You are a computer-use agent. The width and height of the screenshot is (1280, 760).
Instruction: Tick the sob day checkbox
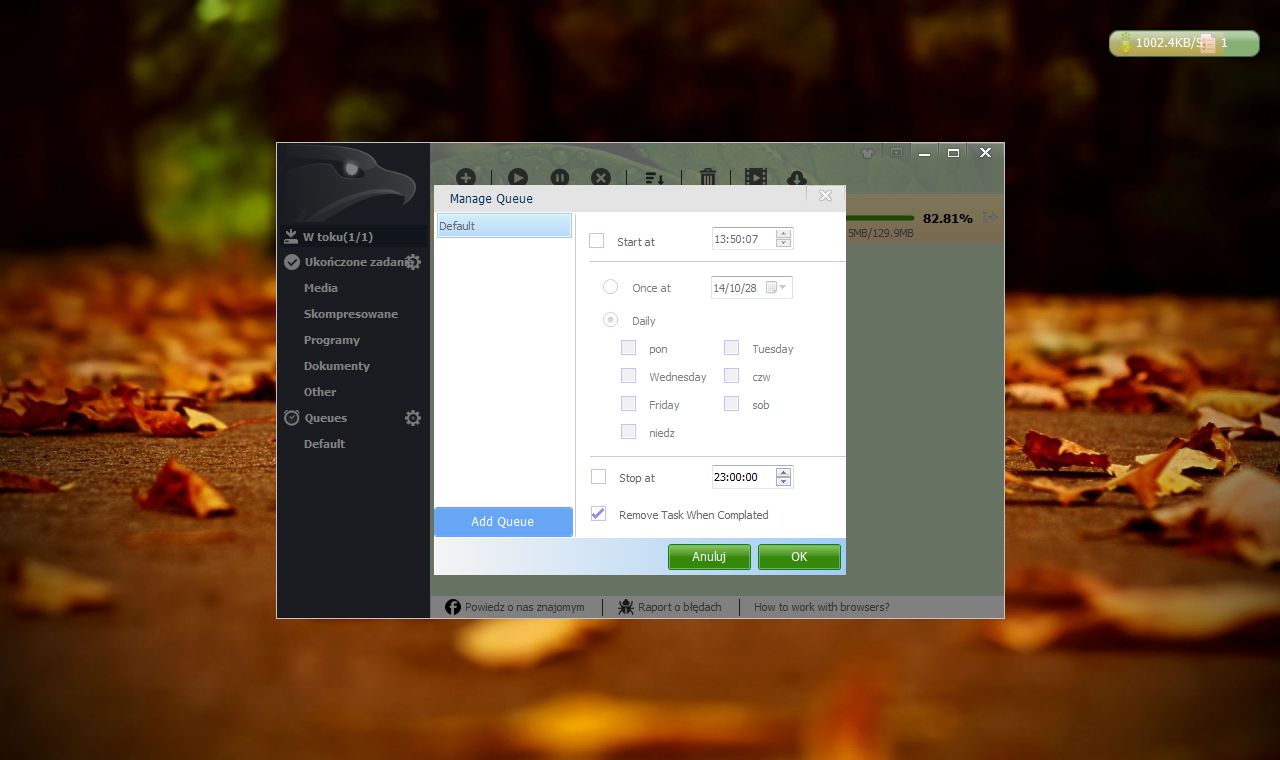(732, 404)
